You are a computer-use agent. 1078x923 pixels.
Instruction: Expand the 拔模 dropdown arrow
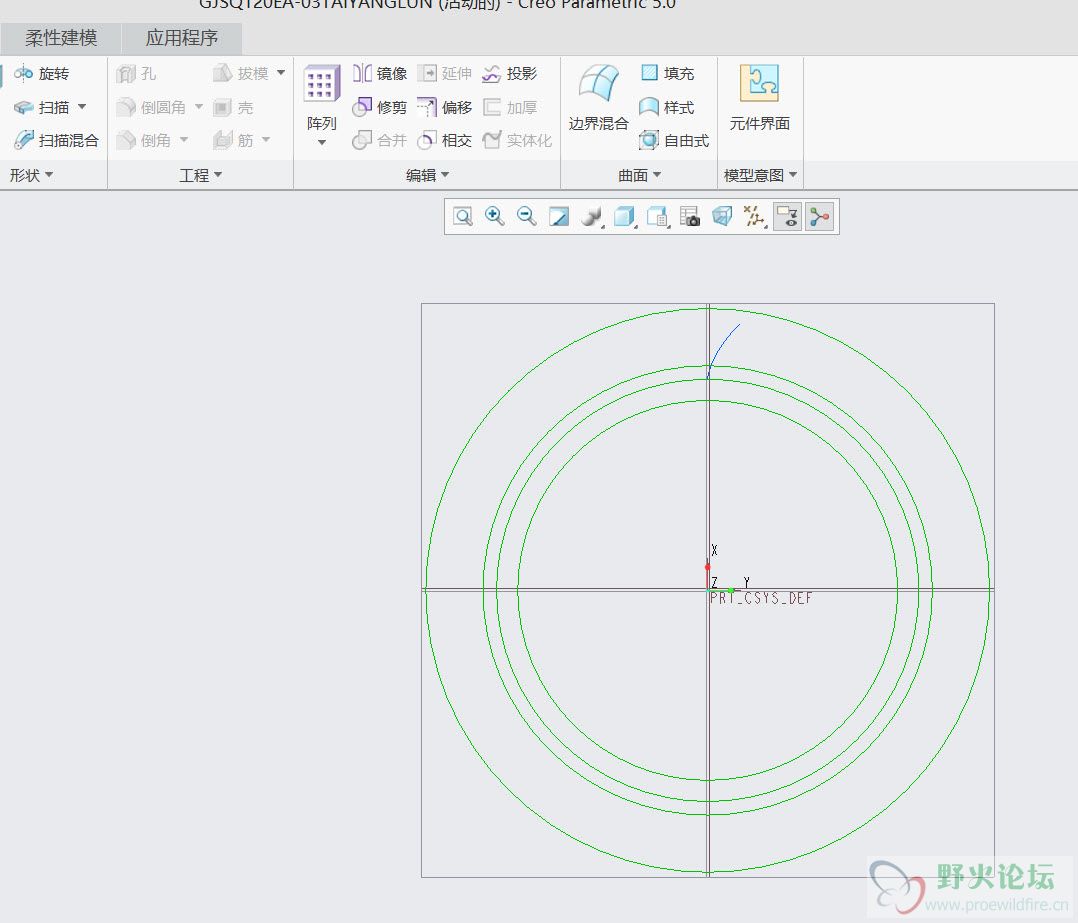pyautogui.click(x=281, y=73)
